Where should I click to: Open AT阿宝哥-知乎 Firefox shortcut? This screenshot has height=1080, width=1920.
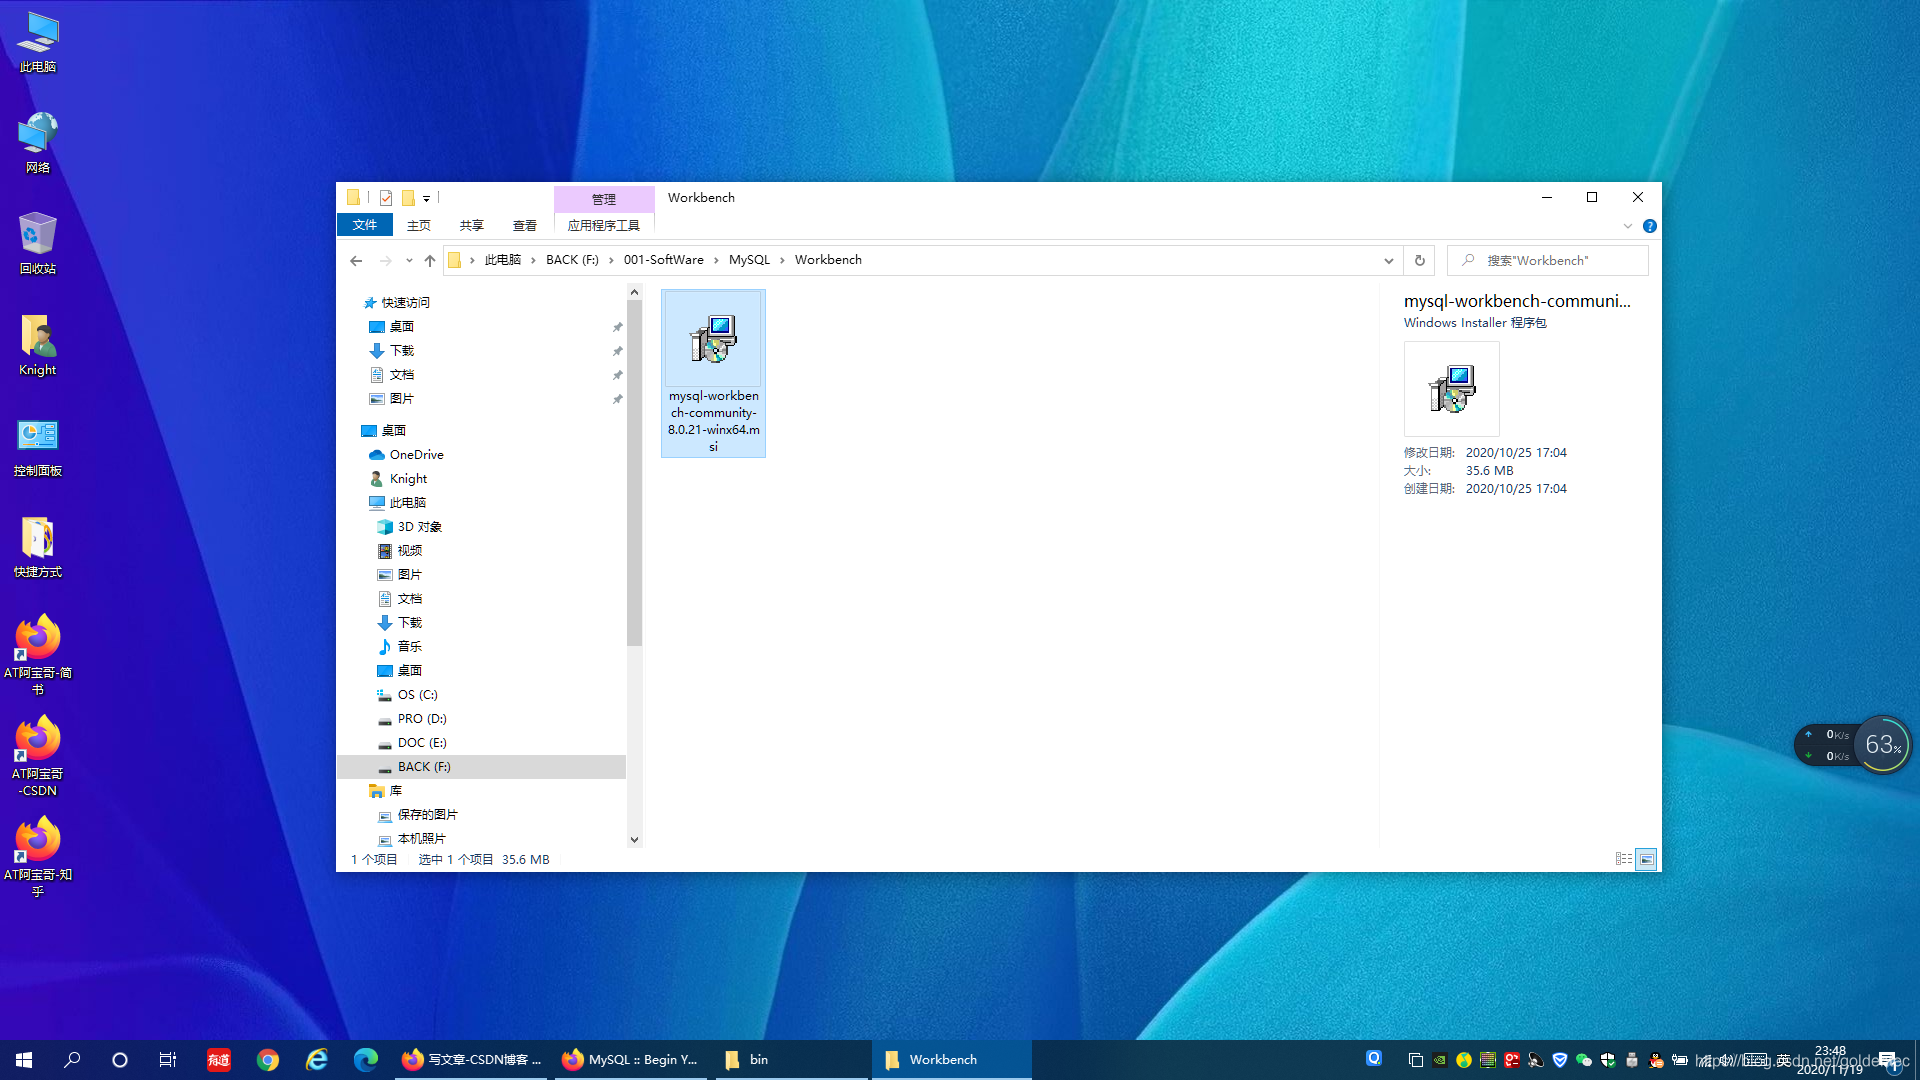pos(38,857)
